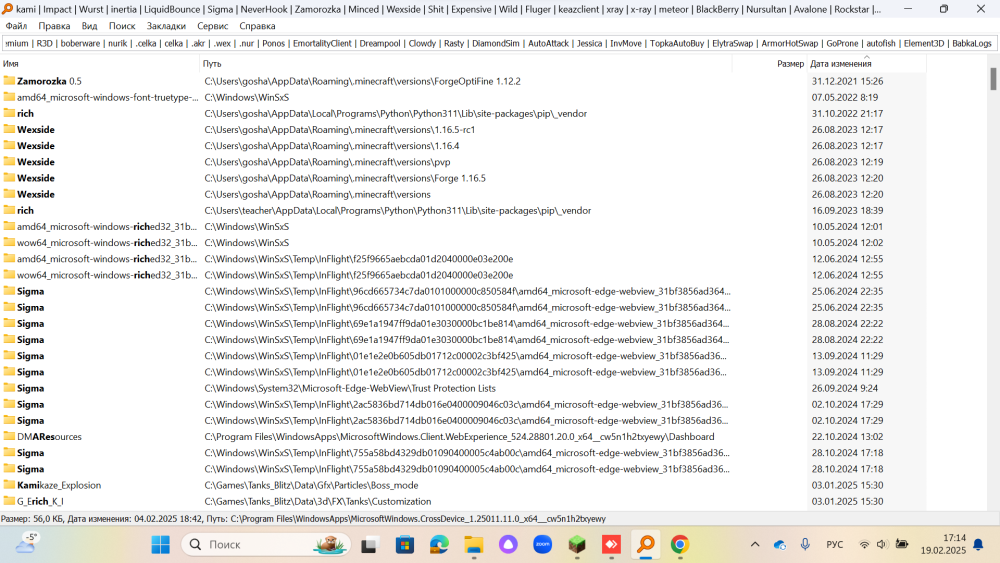
Task: Click the date 07.05.2022 8:19
Action: pyautogui.click(x=844, y=97)
